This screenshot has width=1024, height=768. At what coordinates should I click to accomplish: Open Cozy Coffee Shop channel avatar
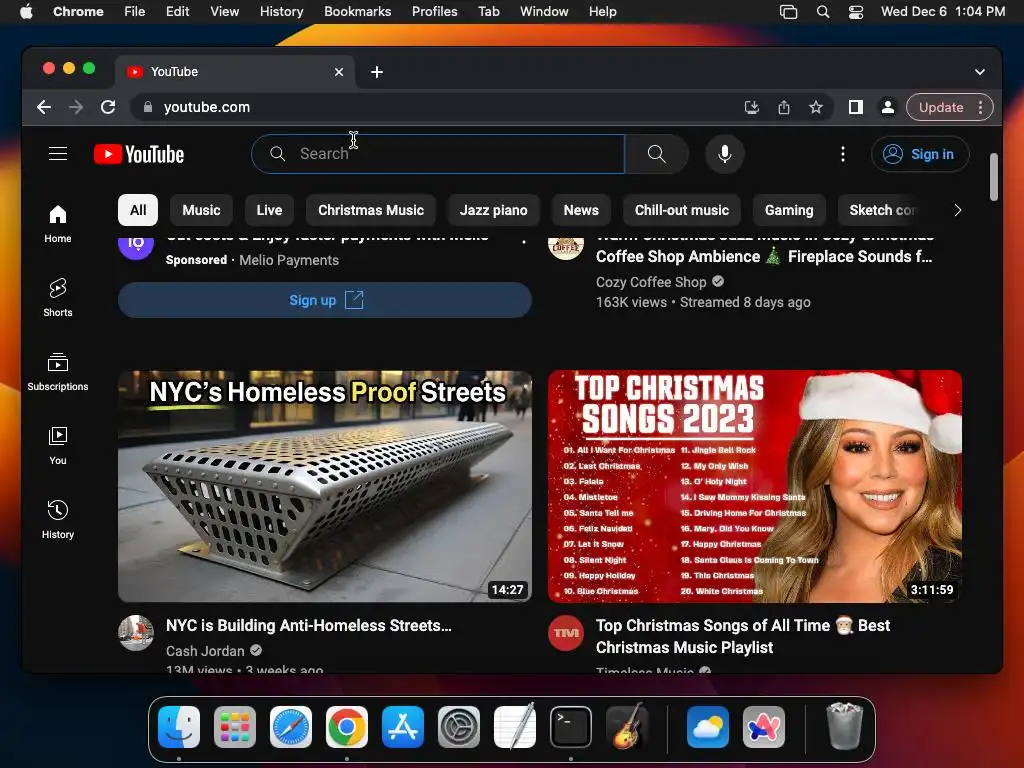coord(566,248)
